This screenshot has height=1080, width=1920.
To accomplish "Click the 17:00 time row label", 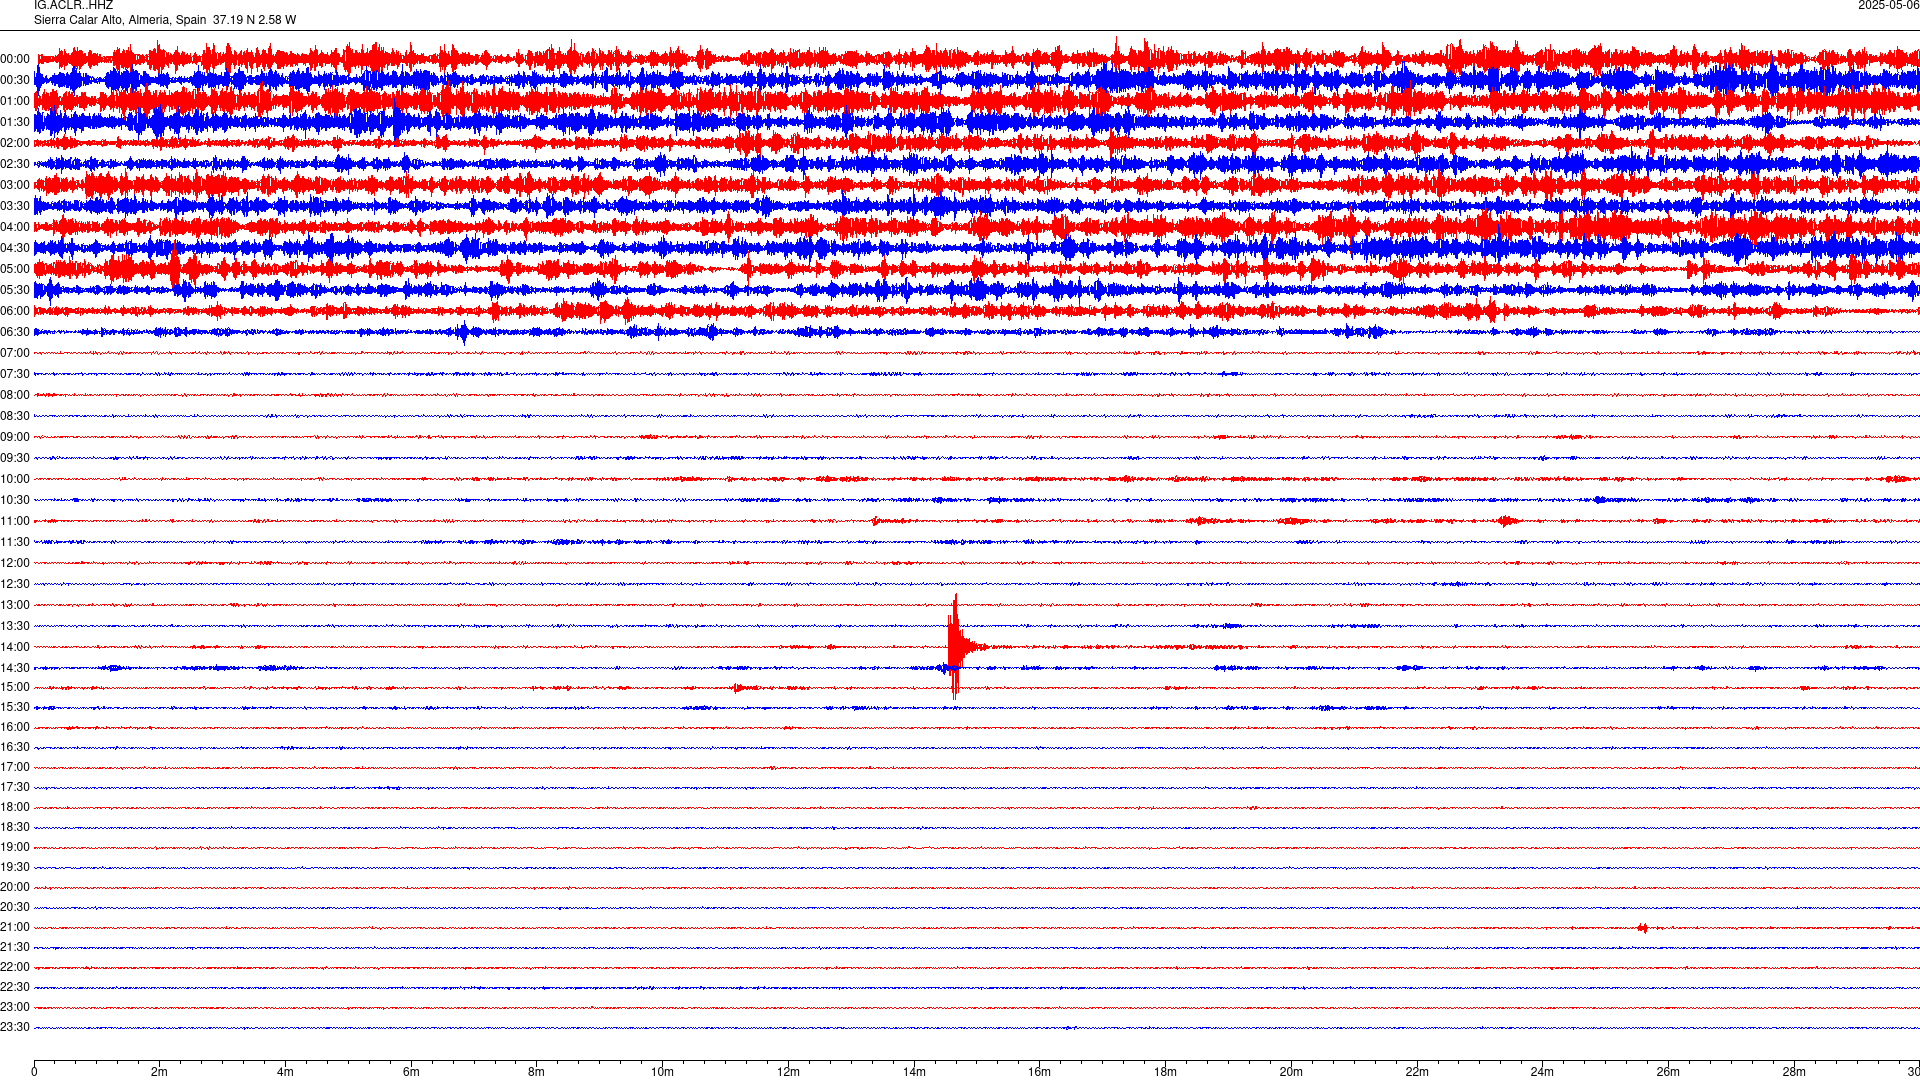I will coord(15,768).
